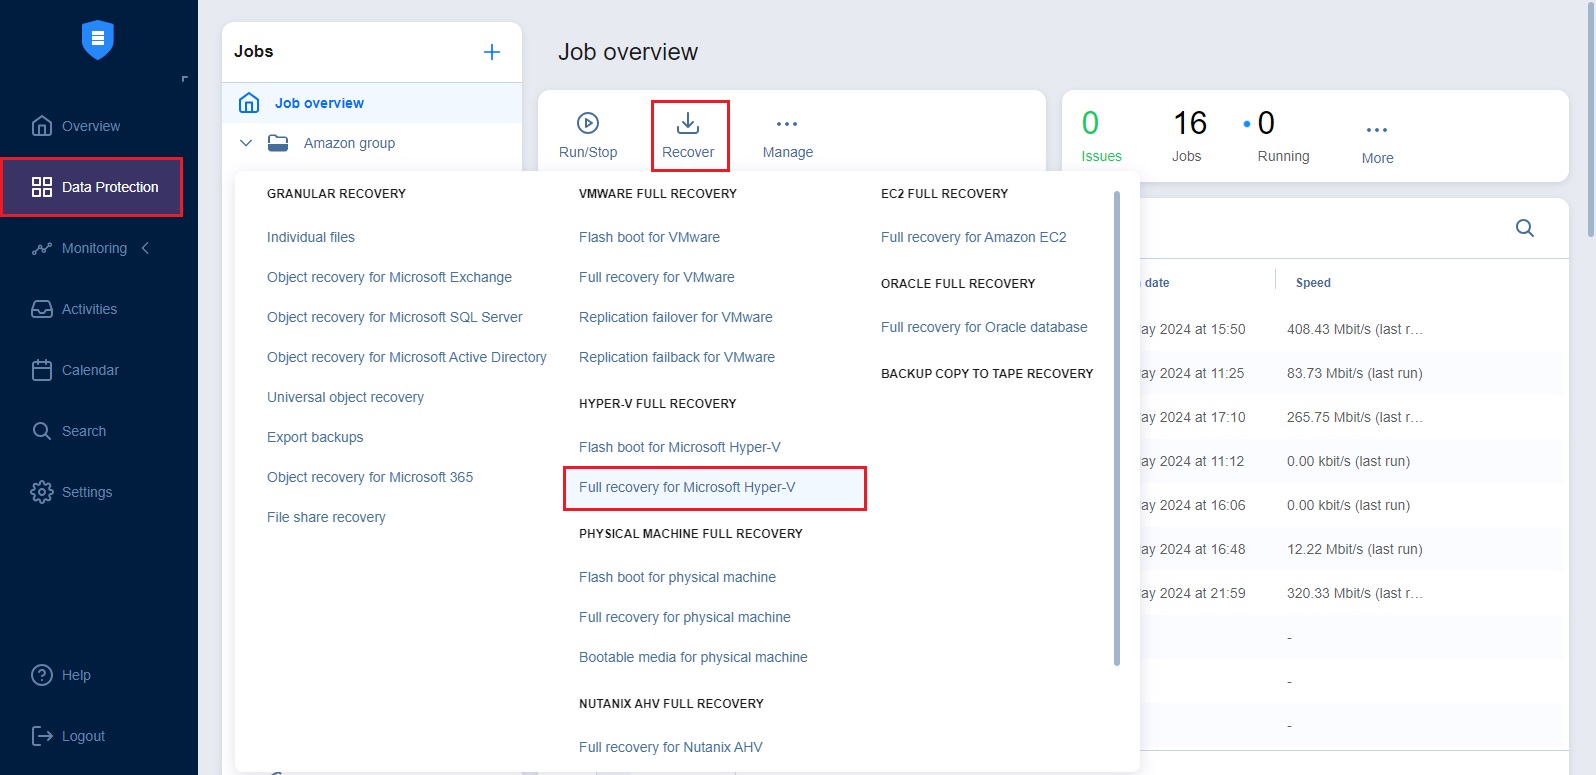Screen dimensions: 1596x775
Task: Click the Run/Stop play icon
Action: click(588, 123)
